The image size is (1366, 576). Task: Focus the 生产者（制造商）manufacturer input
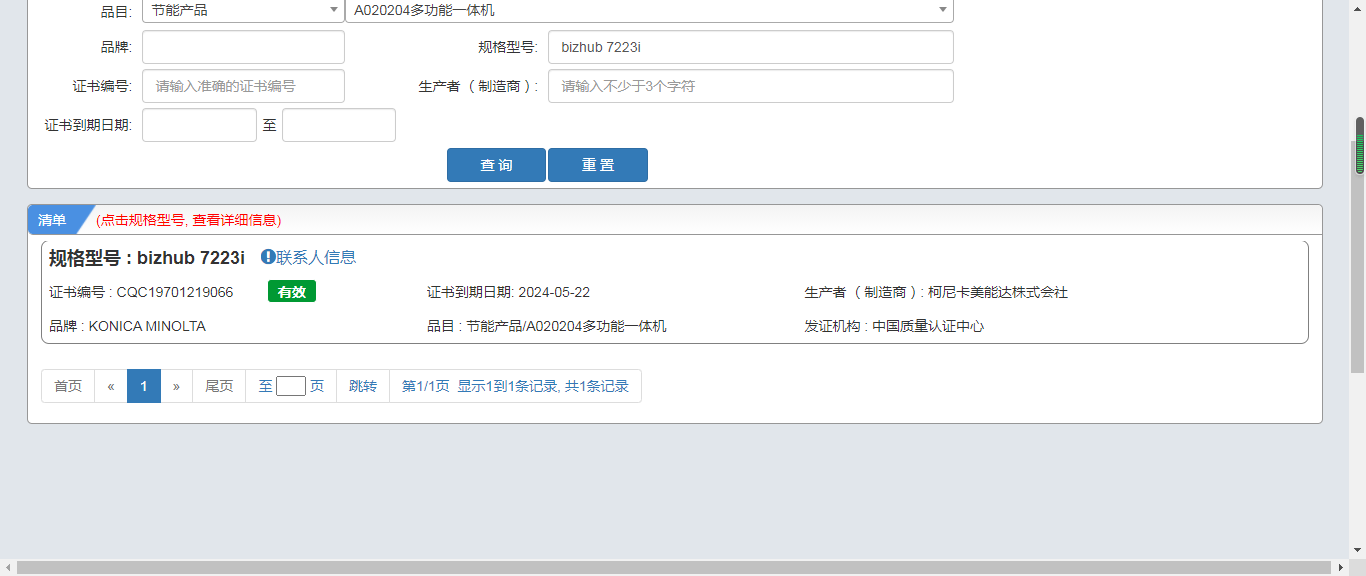(750, 86)
